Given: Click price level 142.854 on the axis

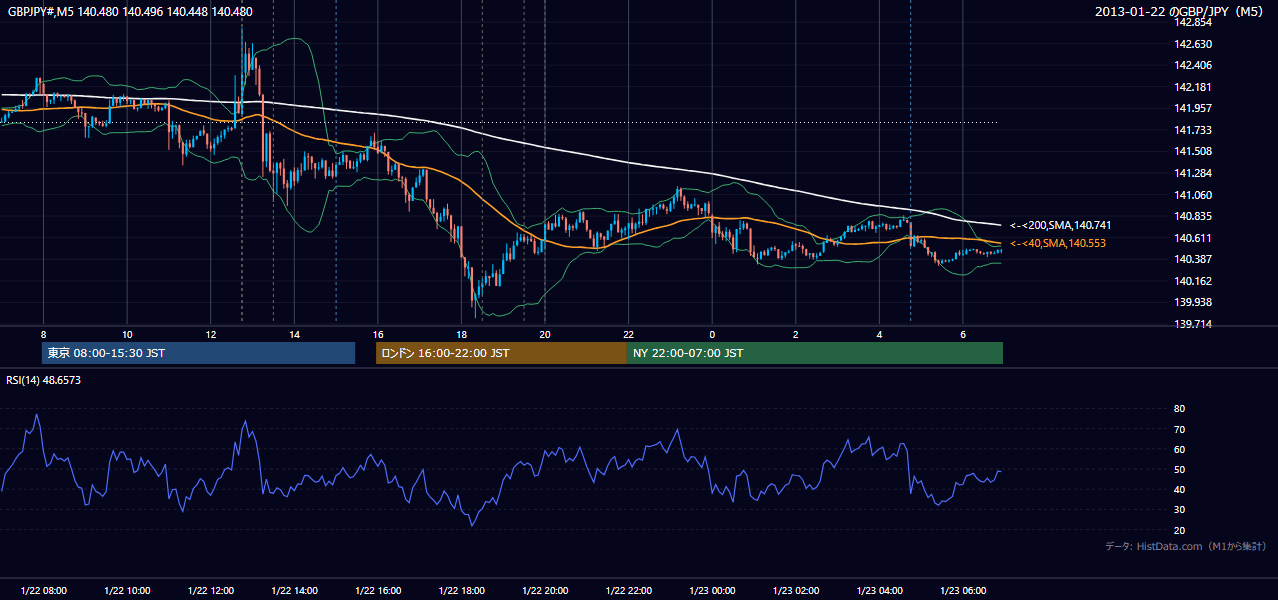Looking at the screenshot, I should 1192,22.
